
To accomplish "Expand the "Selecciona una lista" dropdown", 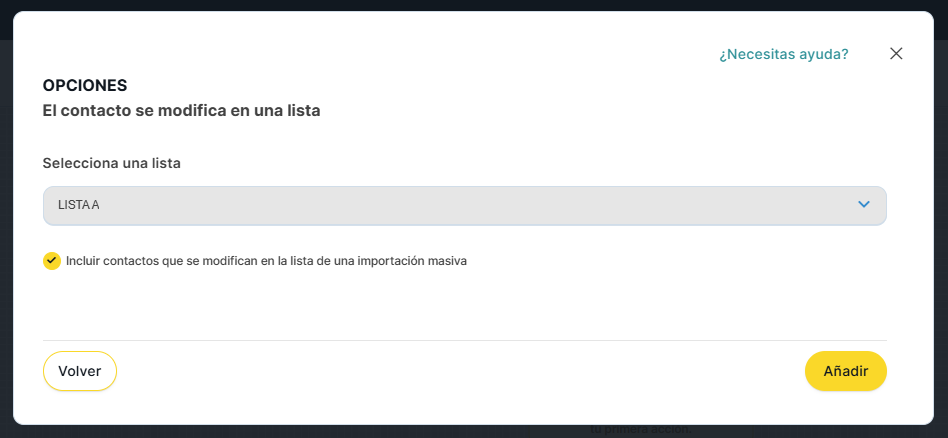I will (x=464, y=205).
